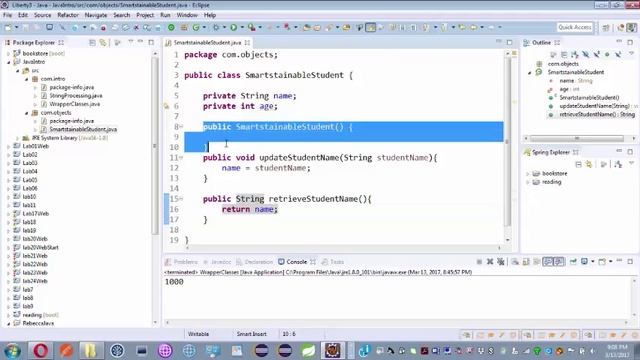Open the Debug button dropdown arrow
640x360 pixels.
pyautogui.click(x=224, y=27)
